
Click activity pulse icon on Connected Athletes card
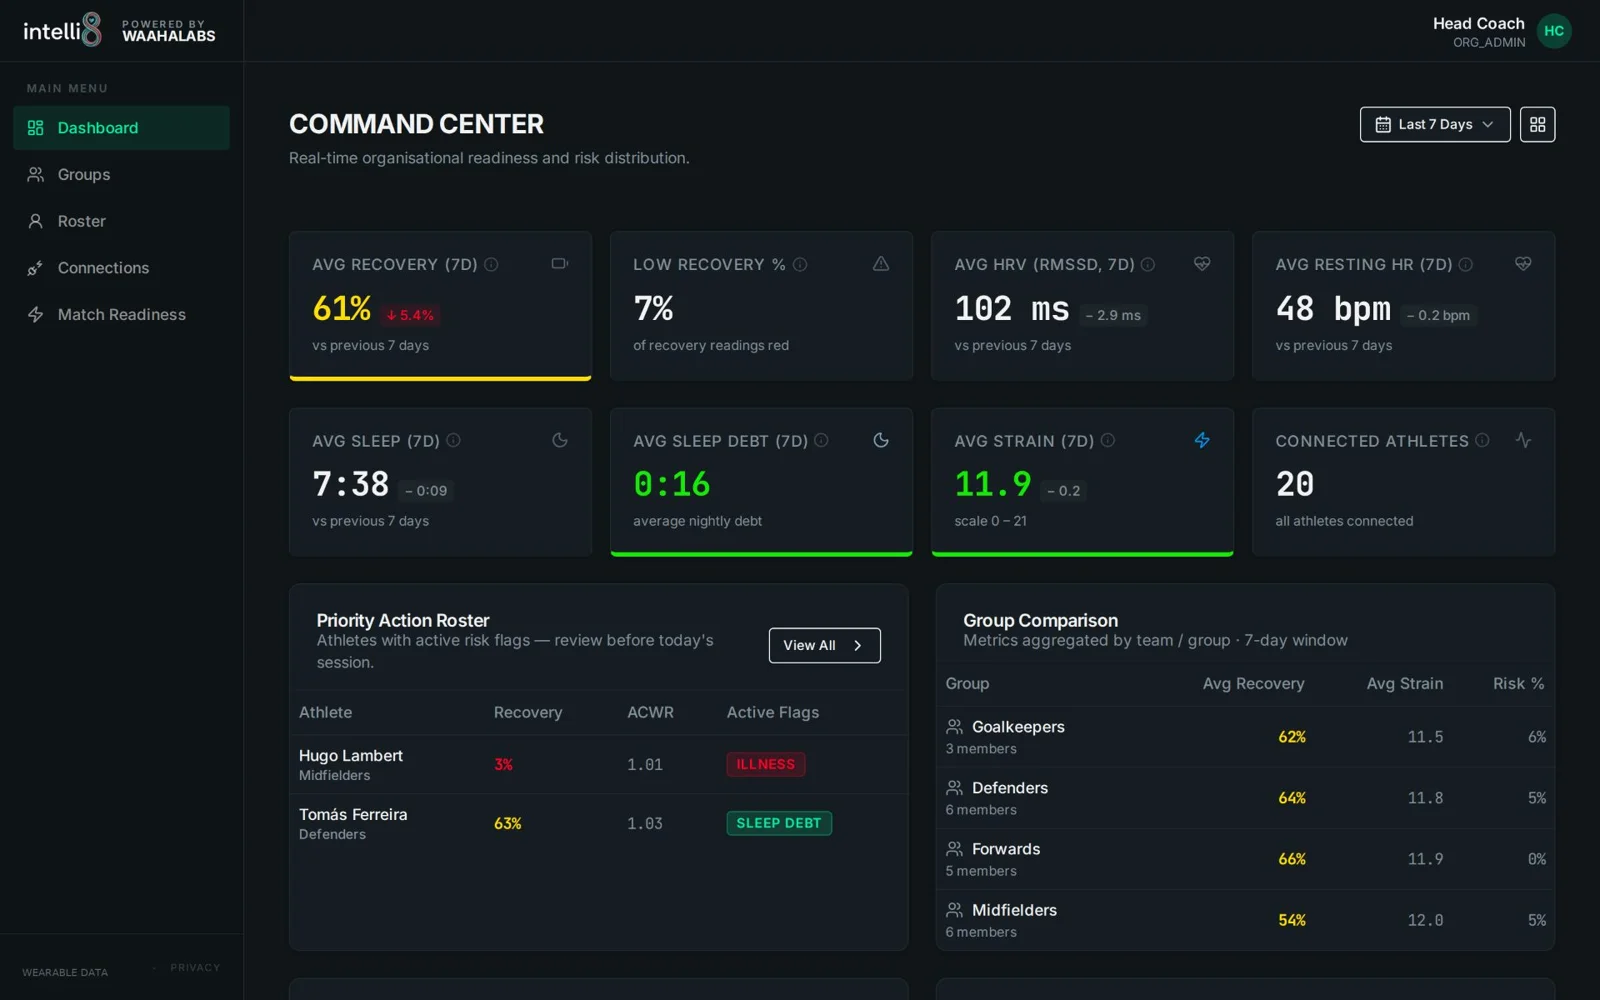tap(1523, 440)
